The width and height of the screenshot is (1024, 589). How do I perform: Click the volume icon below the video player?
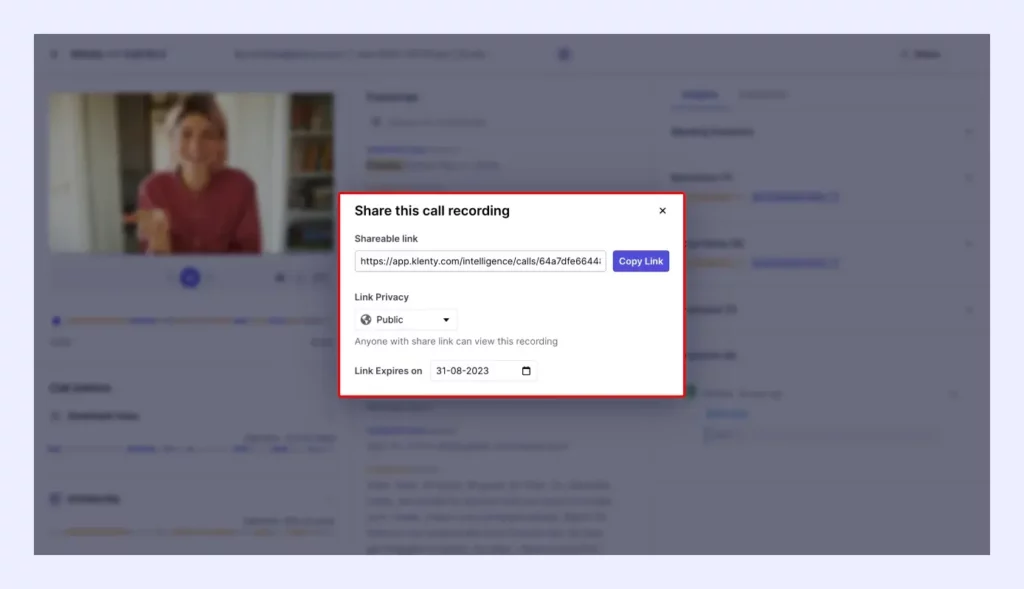click(280, 277)
